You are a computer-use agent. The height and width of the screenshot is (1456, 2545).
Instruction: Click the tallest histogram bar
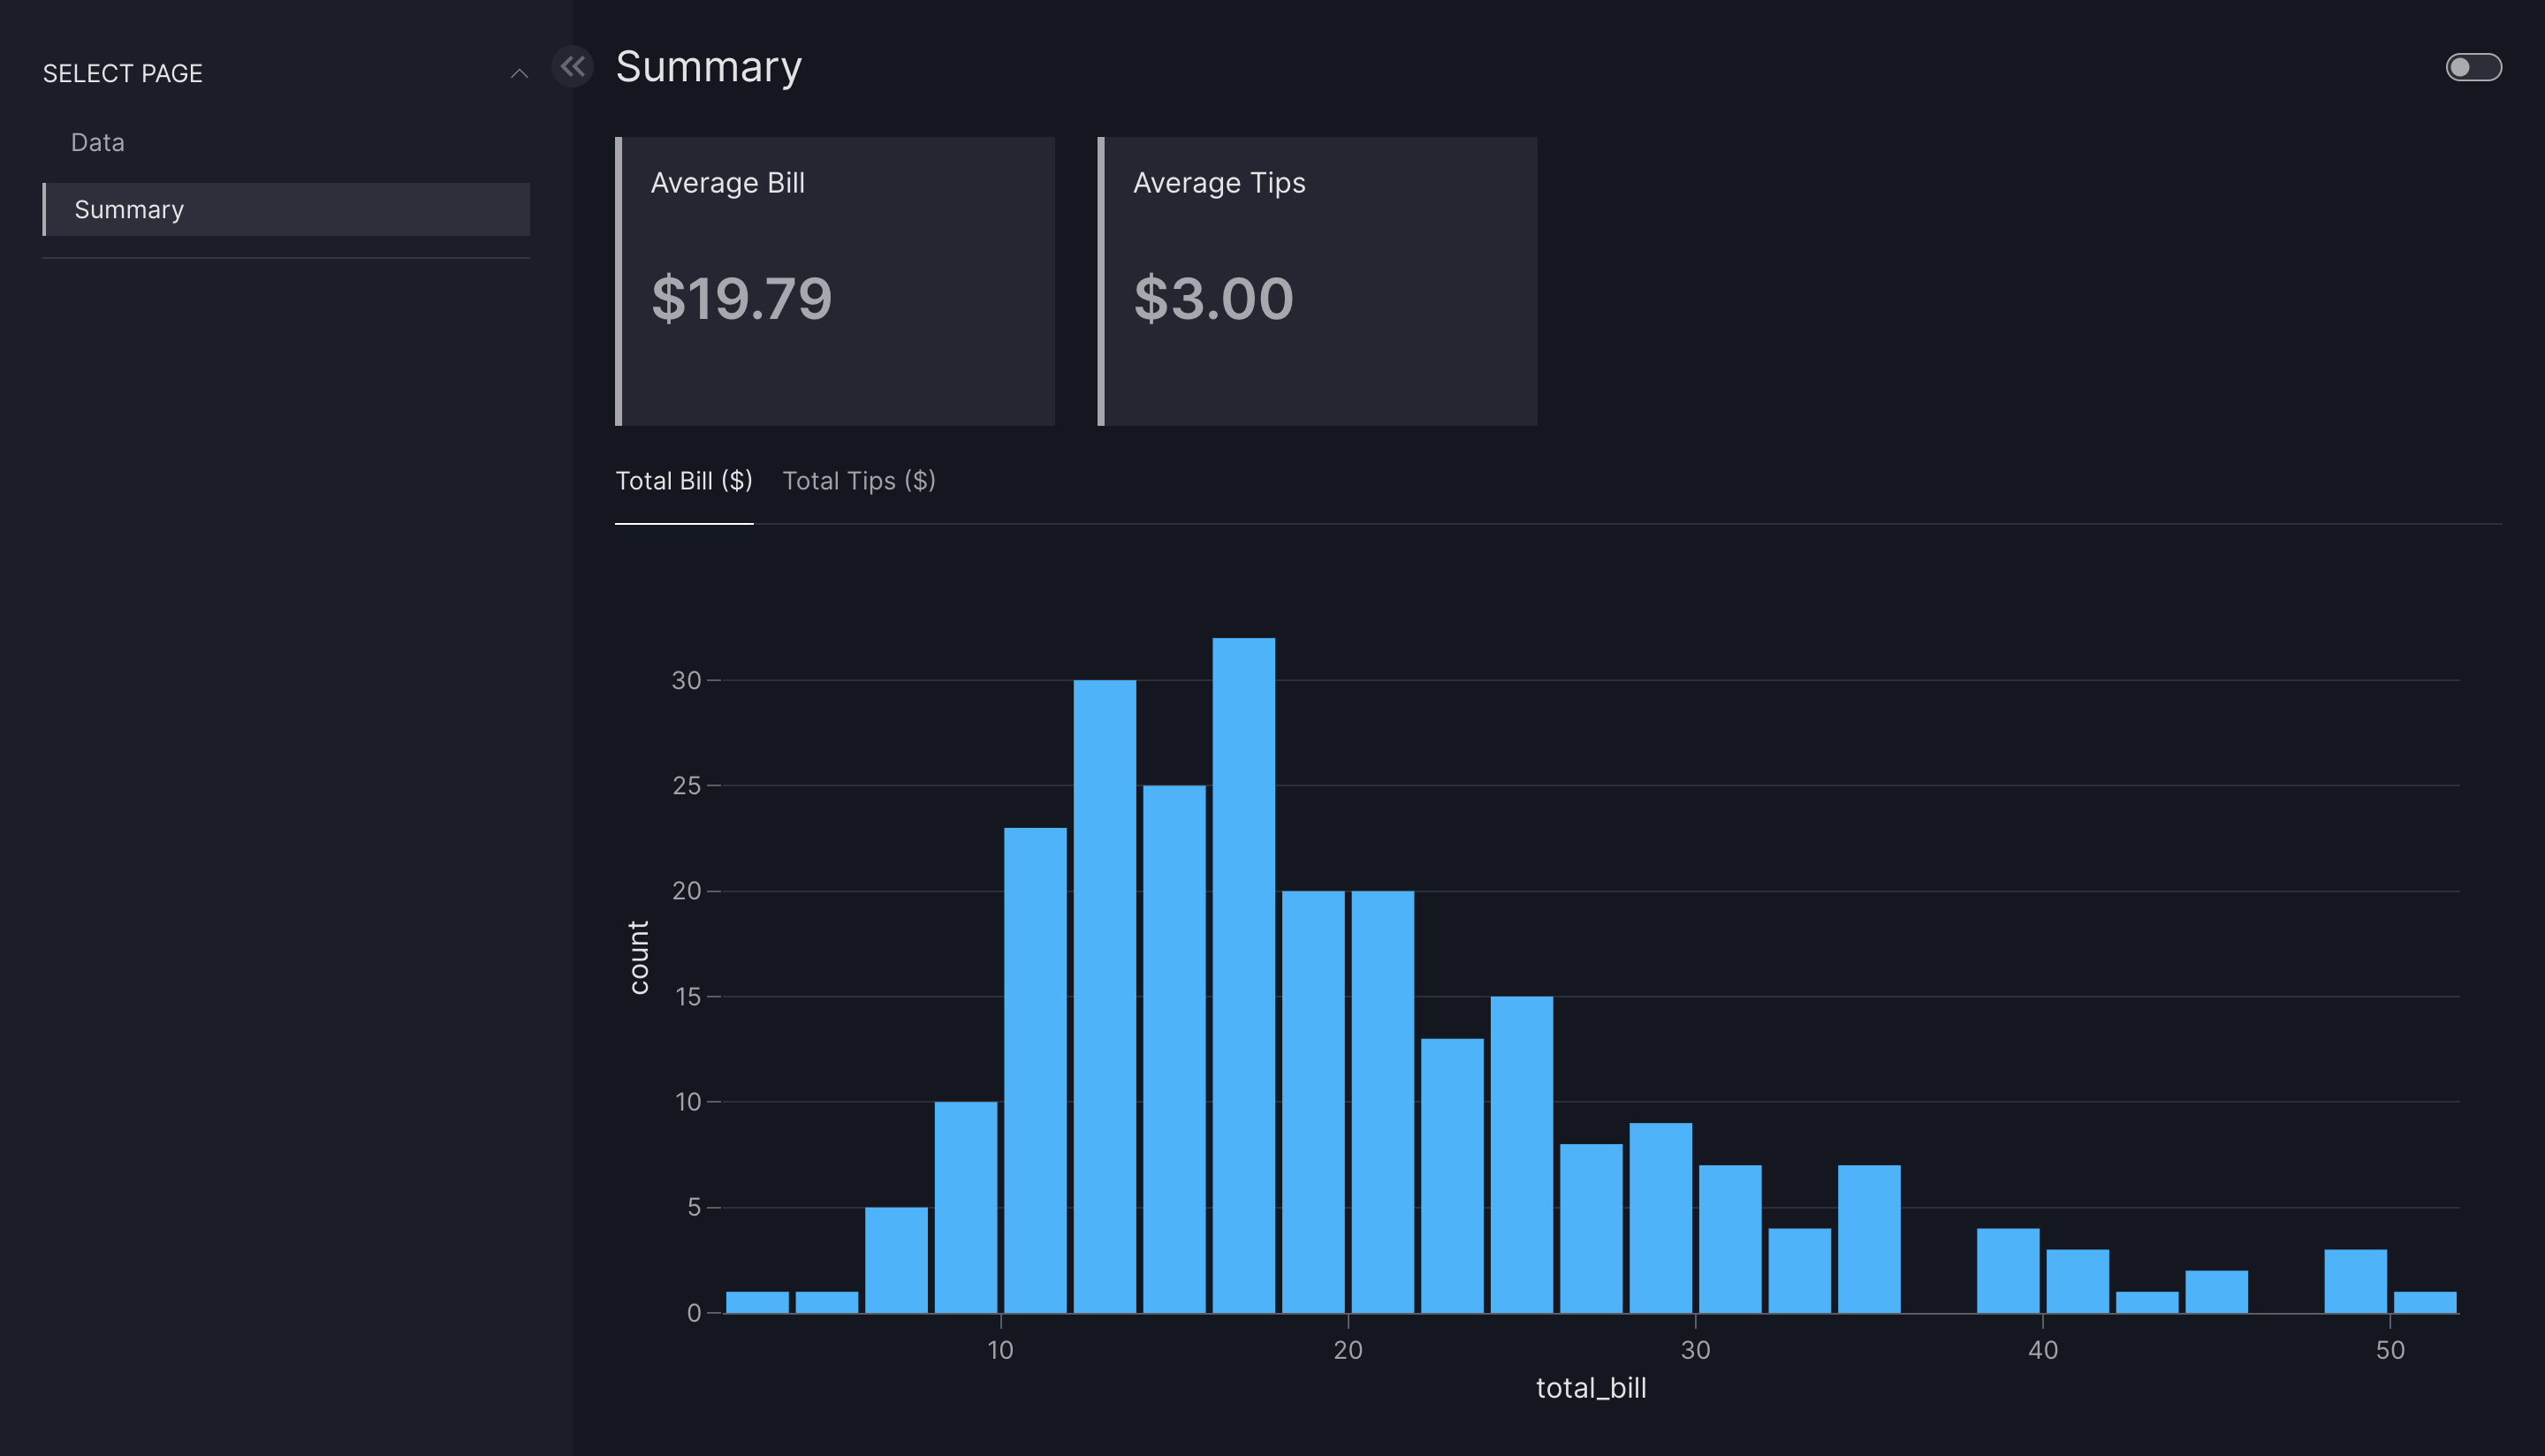coord(1243,975)
